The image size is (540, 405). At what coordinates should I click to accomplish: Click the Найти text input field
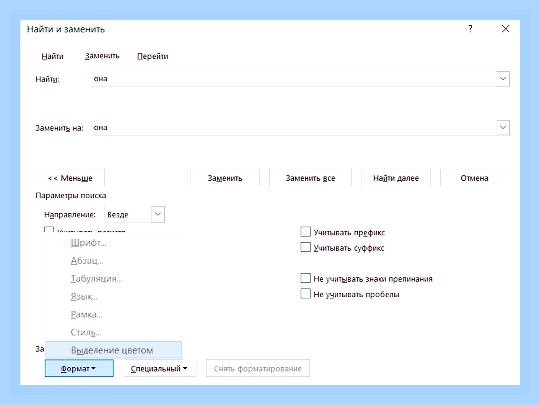coord(294,79)
